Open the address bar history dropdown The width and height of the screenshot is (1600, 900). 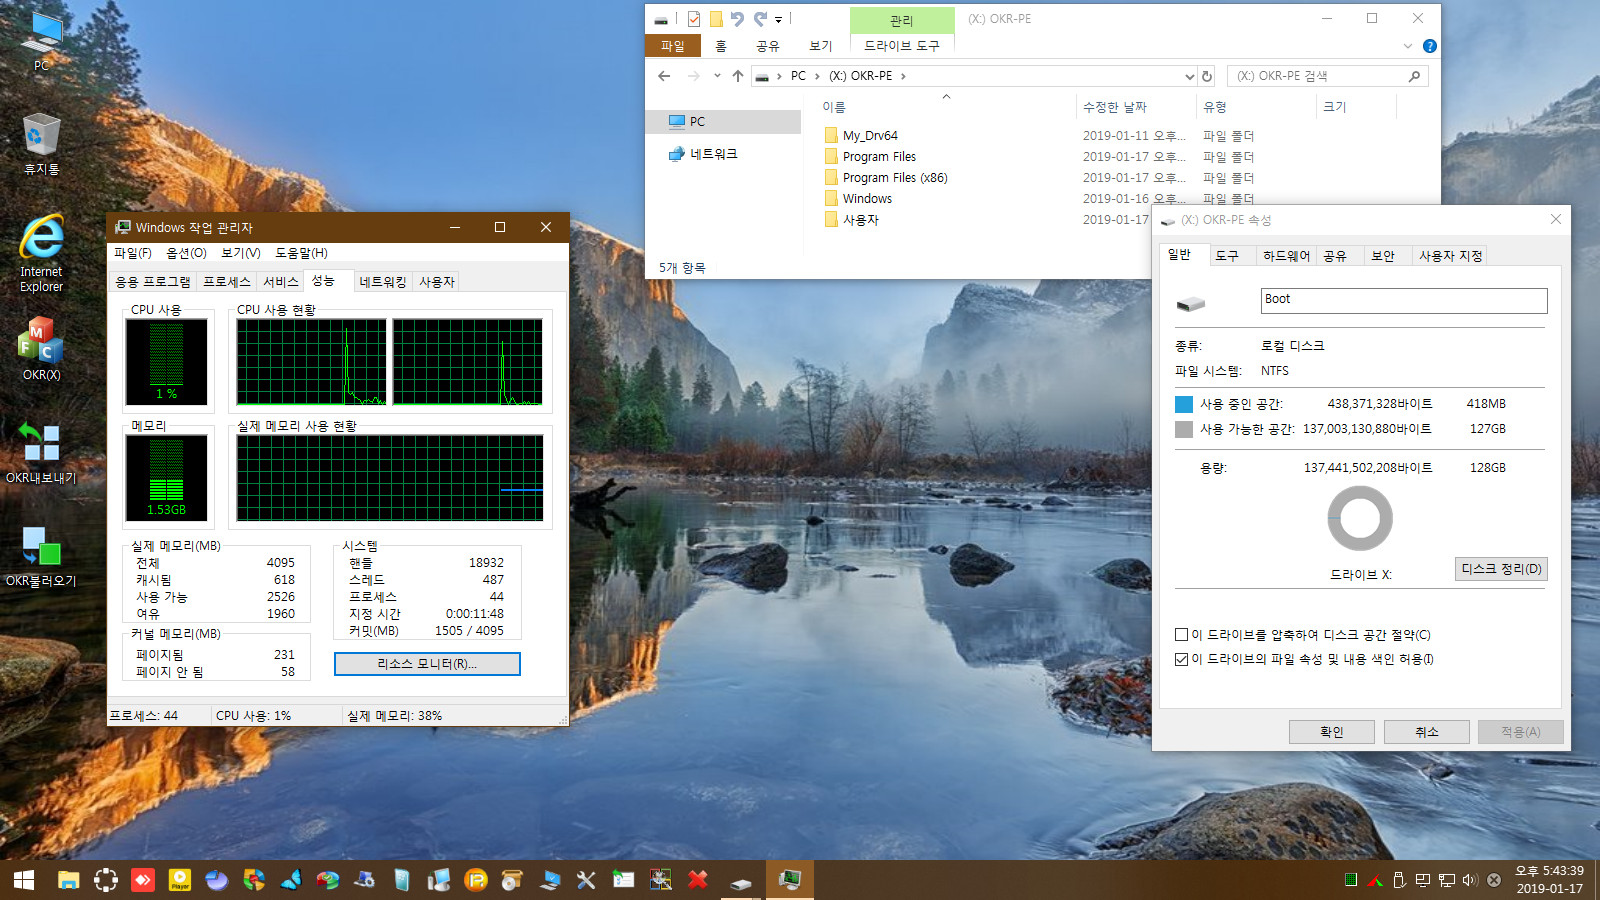[1189, 76]
